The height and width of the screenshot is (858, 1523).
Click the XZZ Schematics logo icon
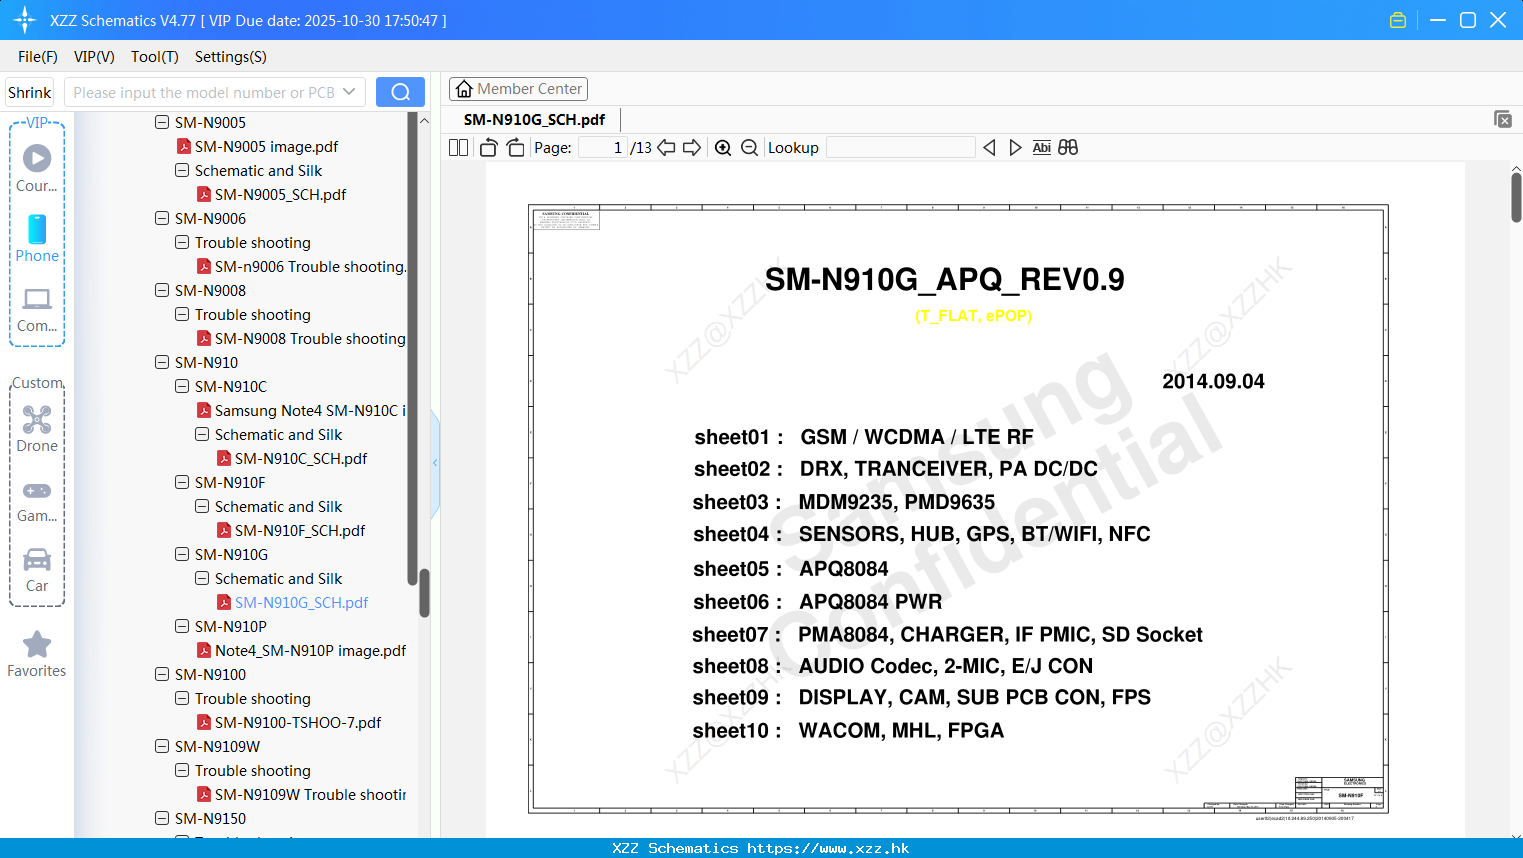25,20
